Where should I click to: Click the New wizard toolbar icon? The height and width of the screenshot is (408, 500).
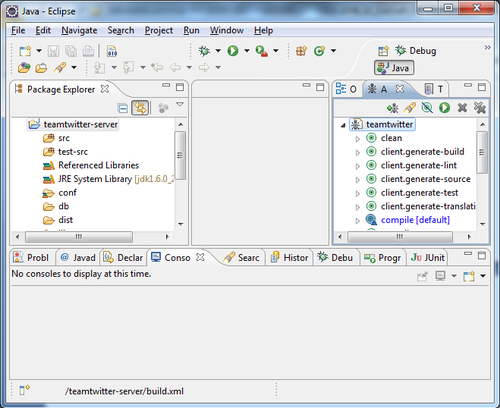click(25, 51)
